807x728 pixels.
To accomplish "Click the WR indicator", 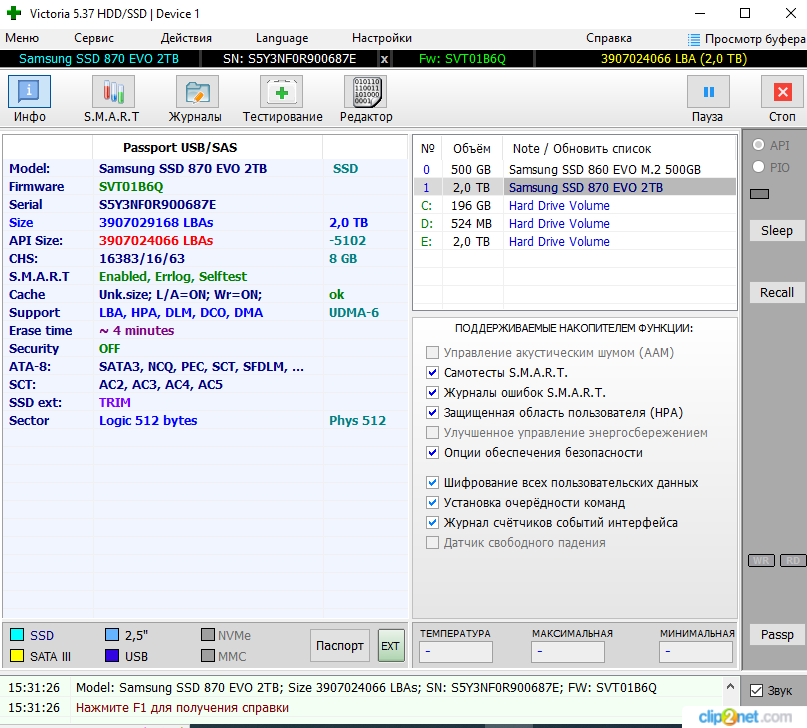I will point(761,560).
